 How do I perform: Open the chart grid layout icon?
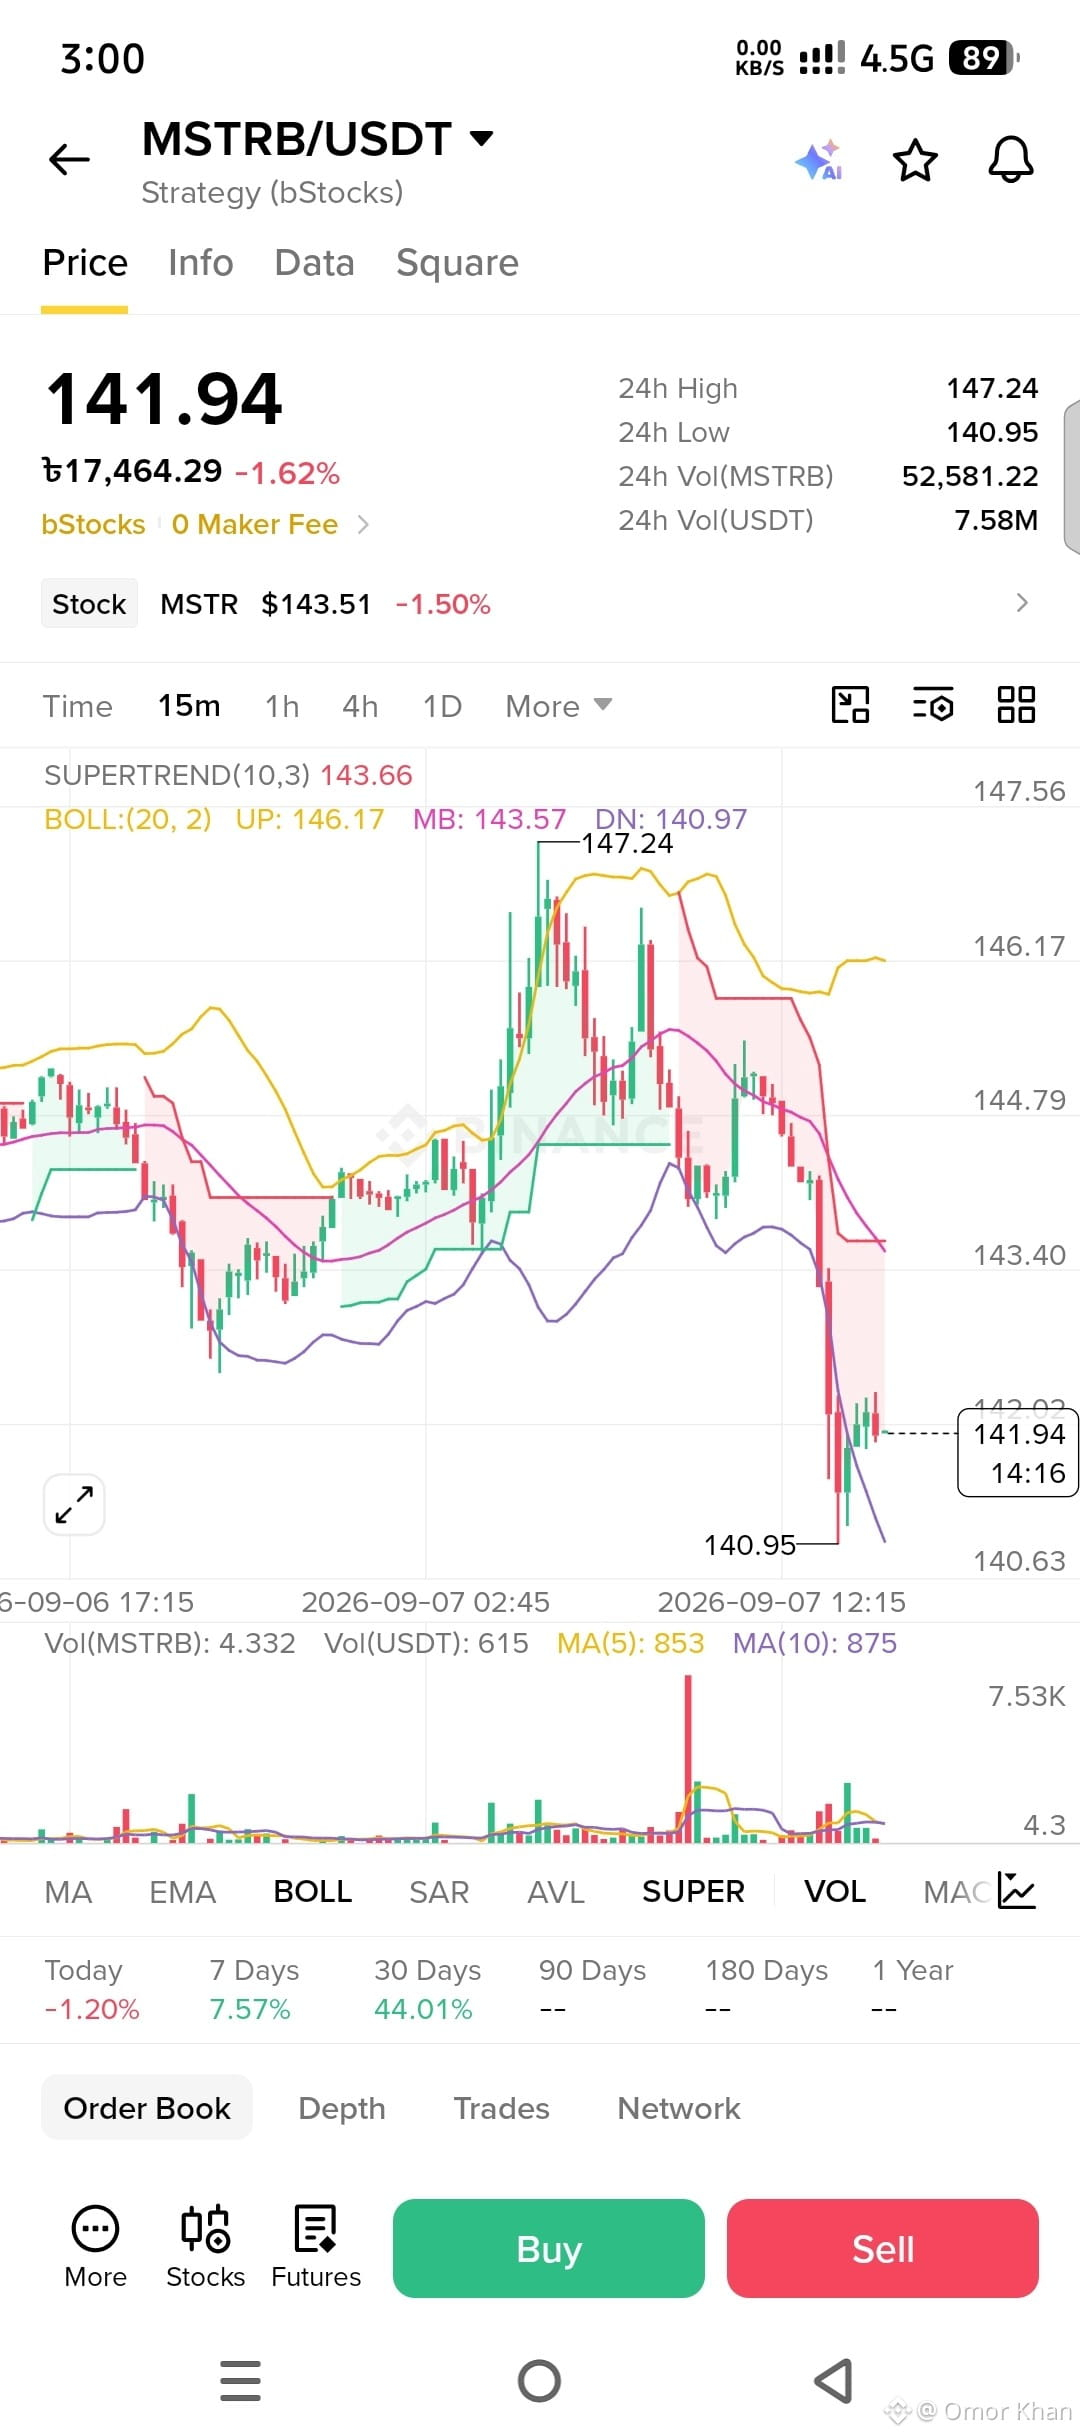click(1016, 705)
